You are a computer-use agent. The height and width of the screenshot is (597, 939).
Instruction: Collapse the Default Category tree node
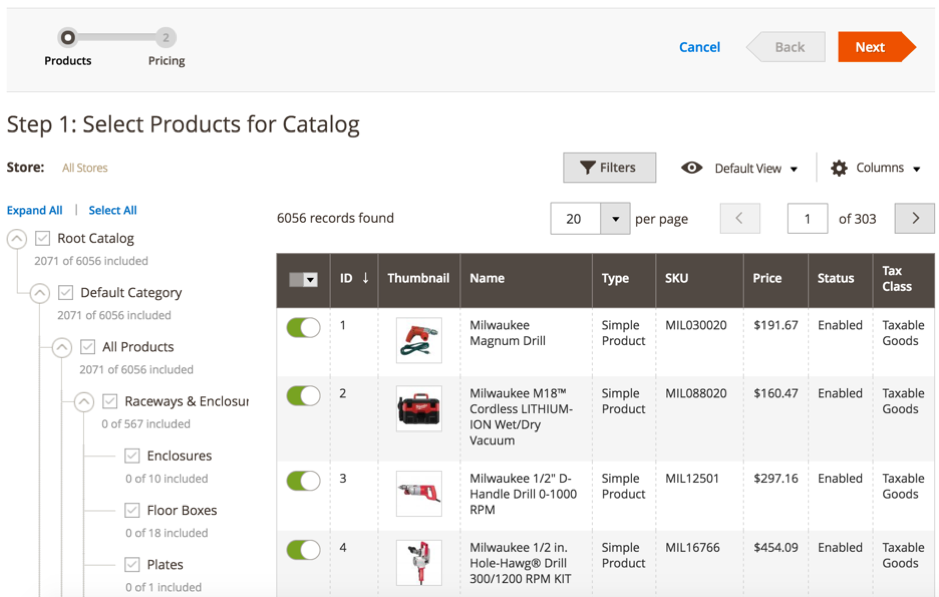point(40,293)
